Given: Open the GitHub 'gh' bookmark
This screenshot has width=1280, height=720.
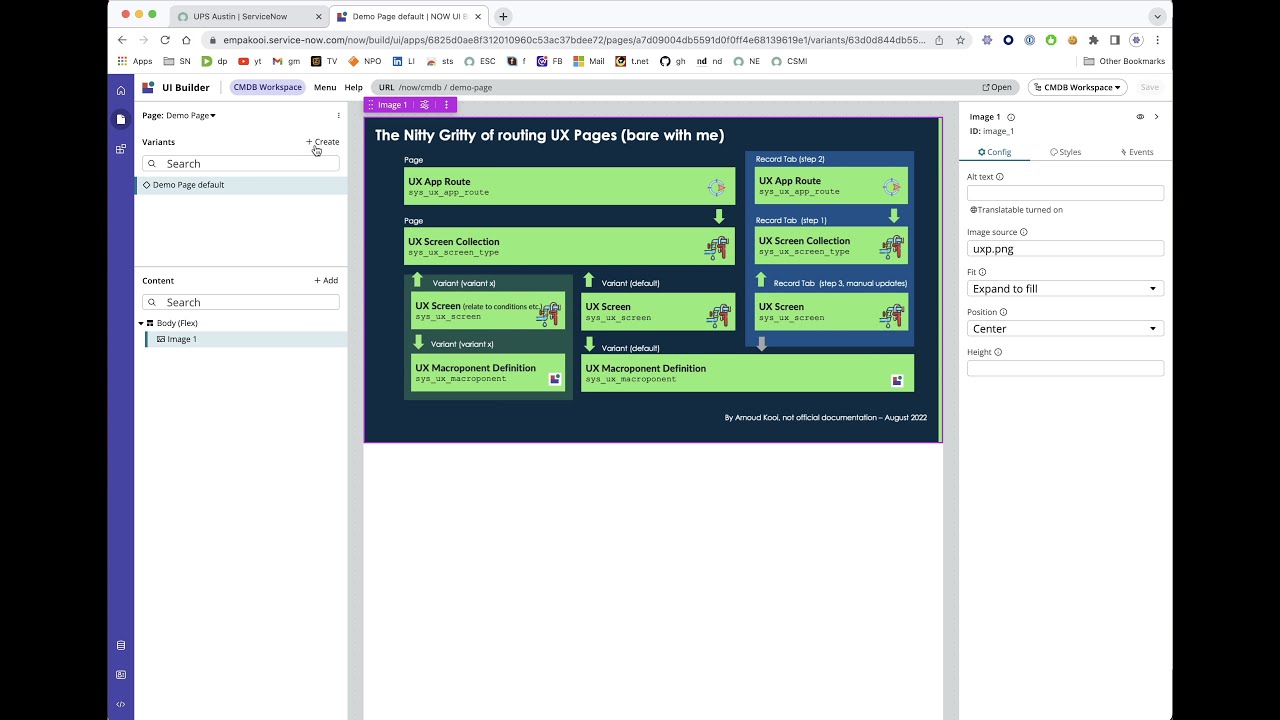Looking at the screenshot, I should [x=672, y=61].
